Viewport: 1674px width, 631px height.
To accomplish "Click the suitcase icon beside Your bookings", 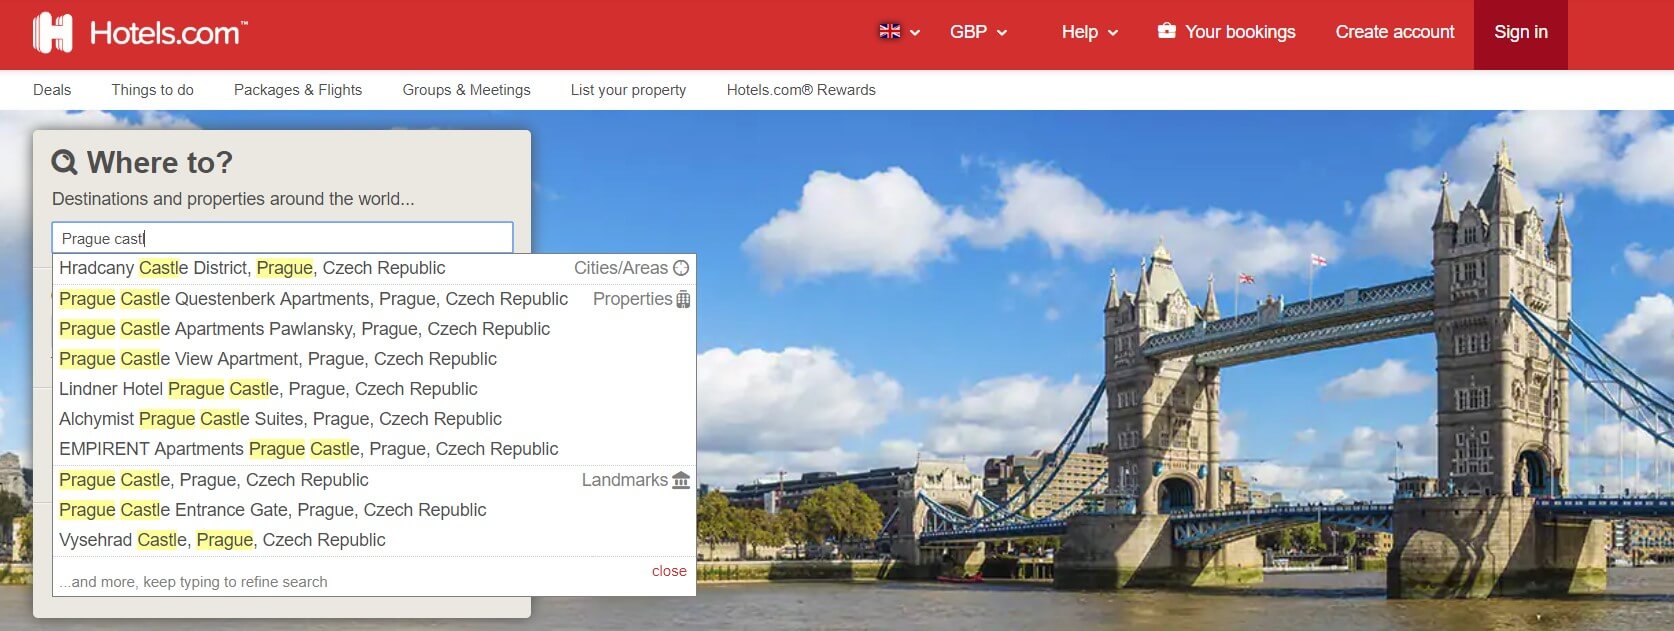I will (1166, 31).
